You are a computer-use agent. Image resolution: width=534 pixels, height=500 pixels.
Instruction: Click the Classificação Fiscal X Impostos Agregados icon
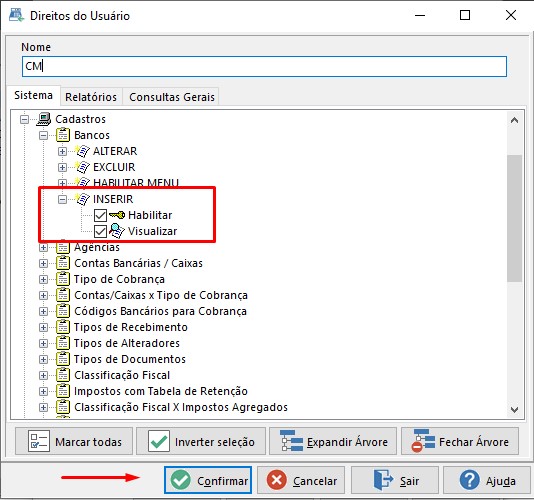[x=63, y=407]
